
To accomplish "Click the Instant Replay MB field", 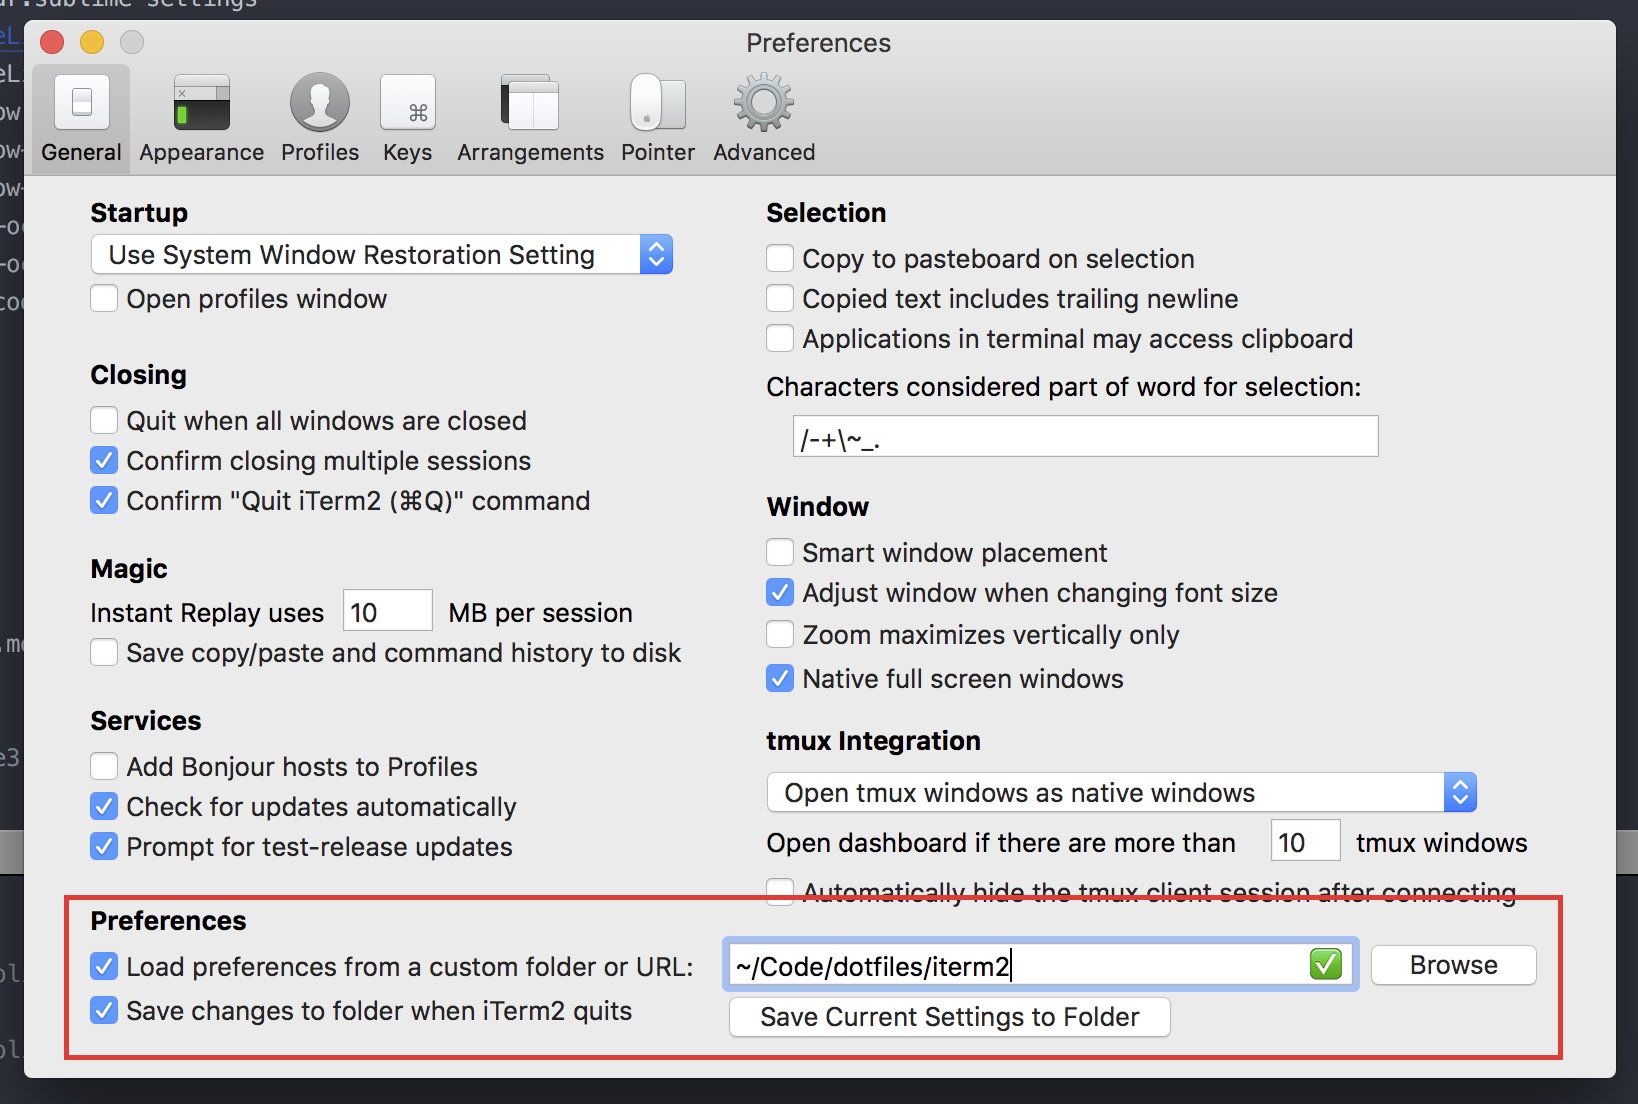I will pyautogui.click(x=388, y=611).
